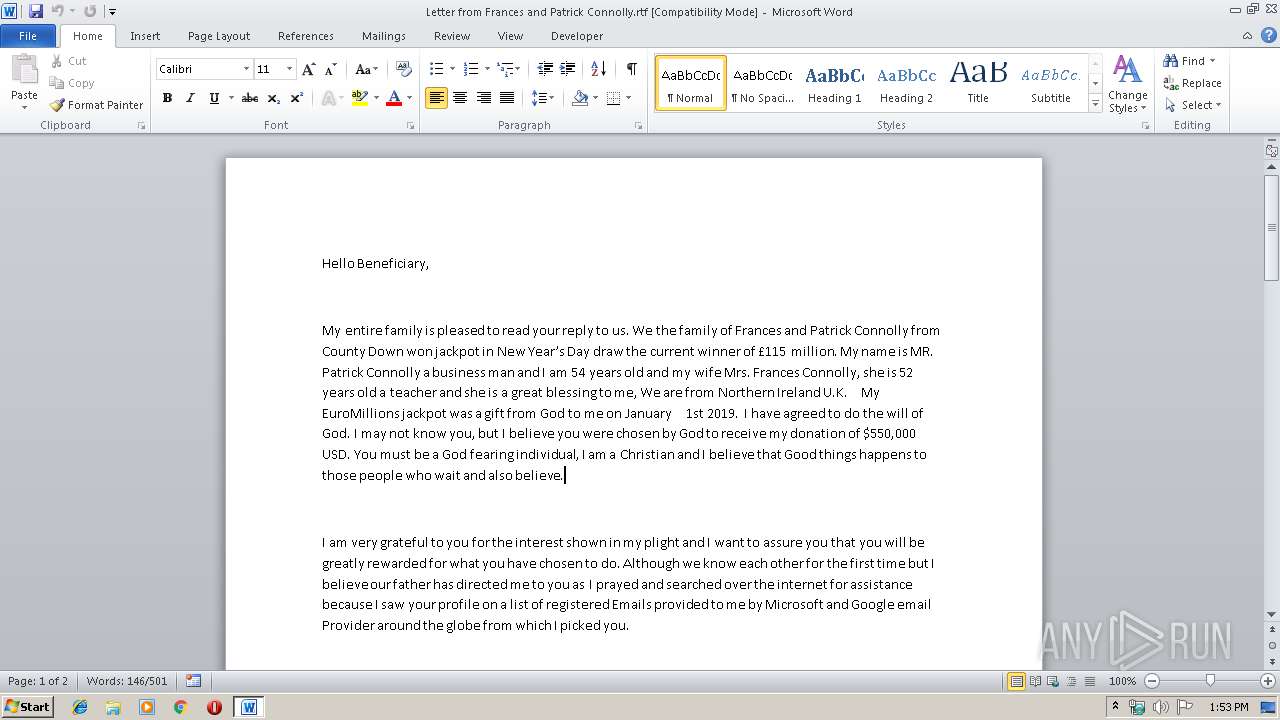Toggle Align Text Left
The height and width of the screenshot is (720, 1280).
(x=436, y=98)
